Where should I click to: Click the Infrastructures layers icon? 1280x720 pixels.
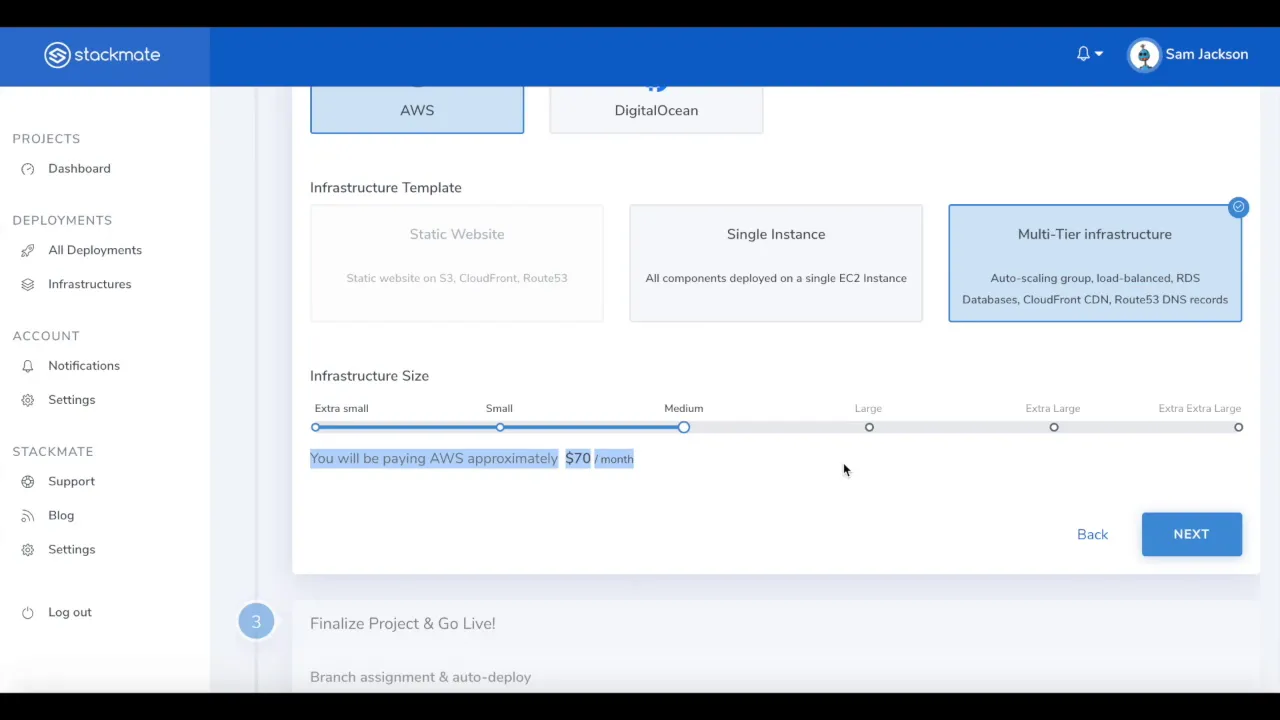pyautogui.click(x=28, y=284)
